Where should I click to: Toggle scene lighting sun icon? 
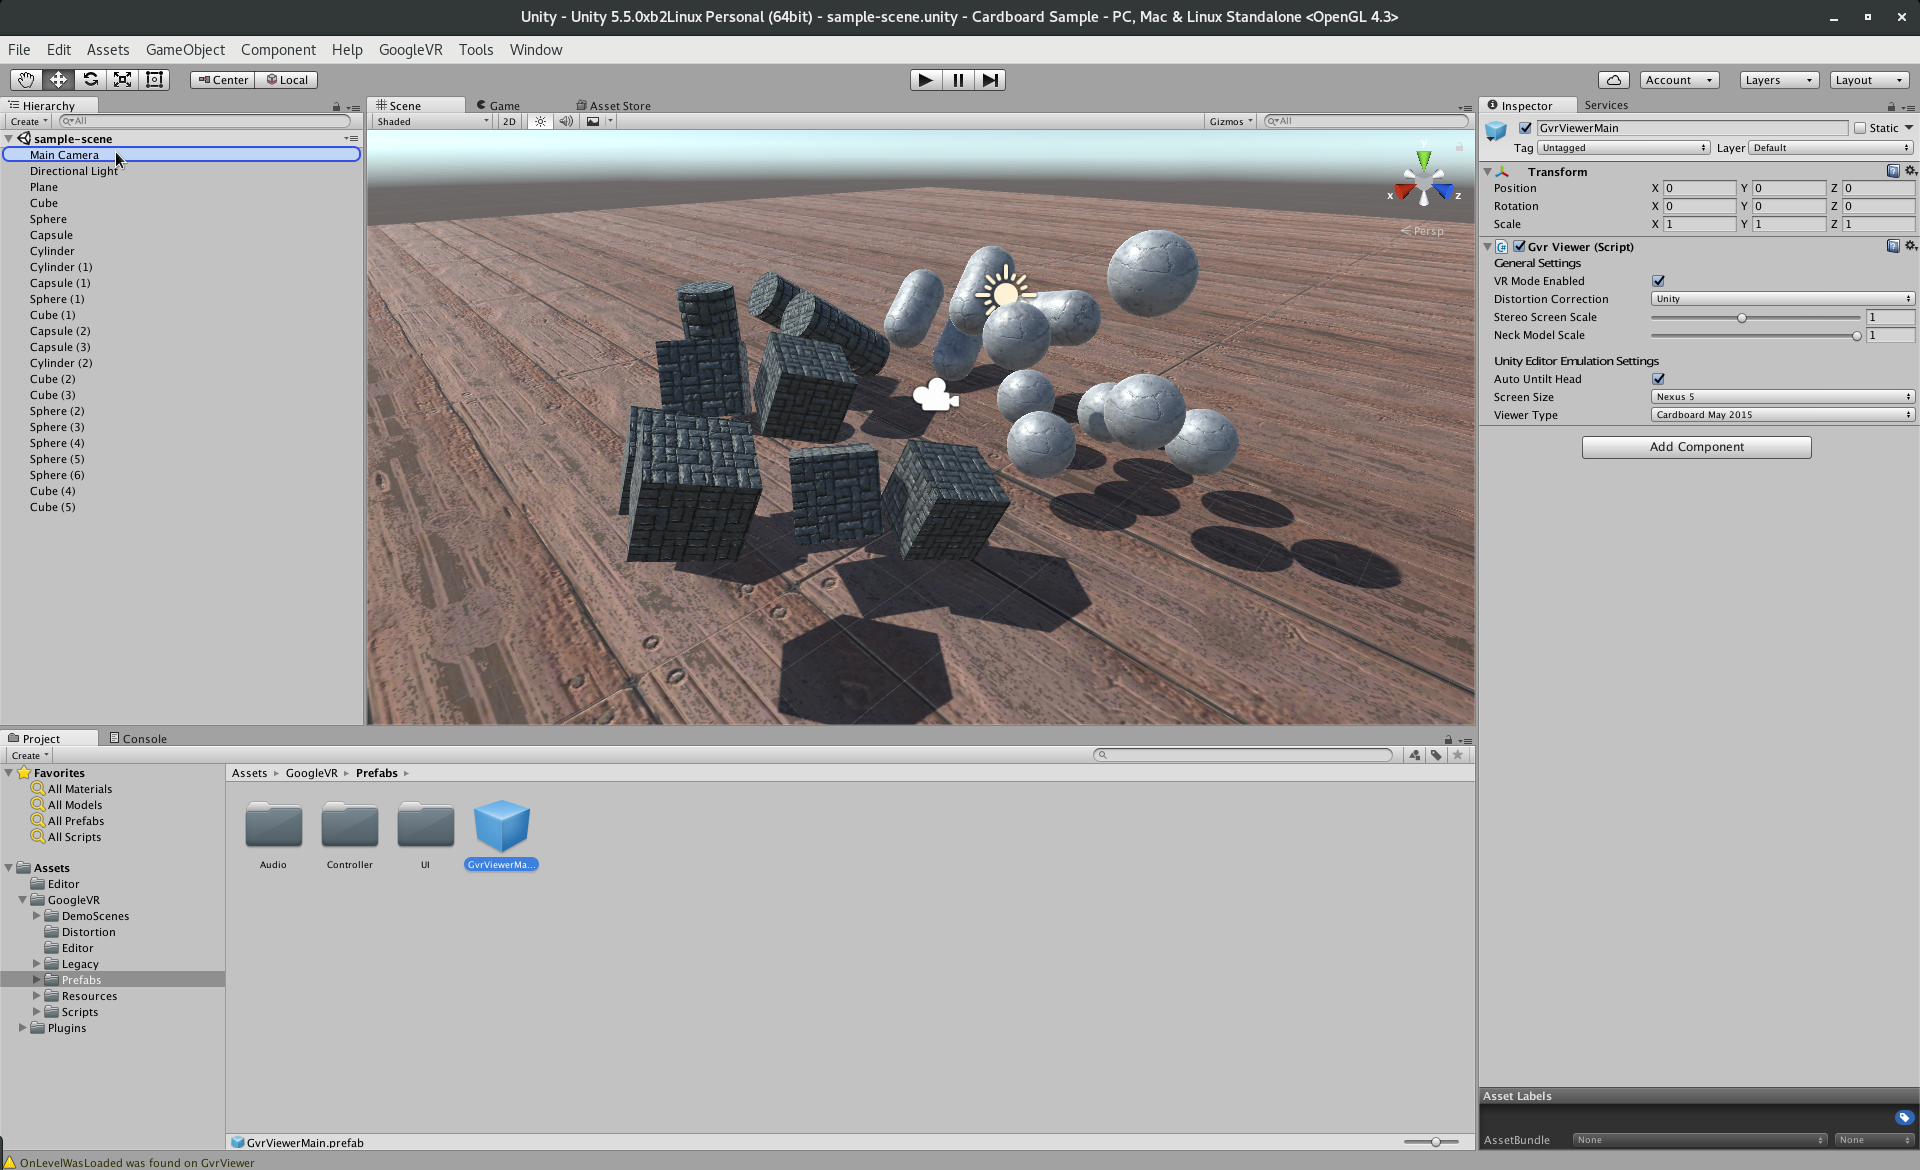point(540,121)
